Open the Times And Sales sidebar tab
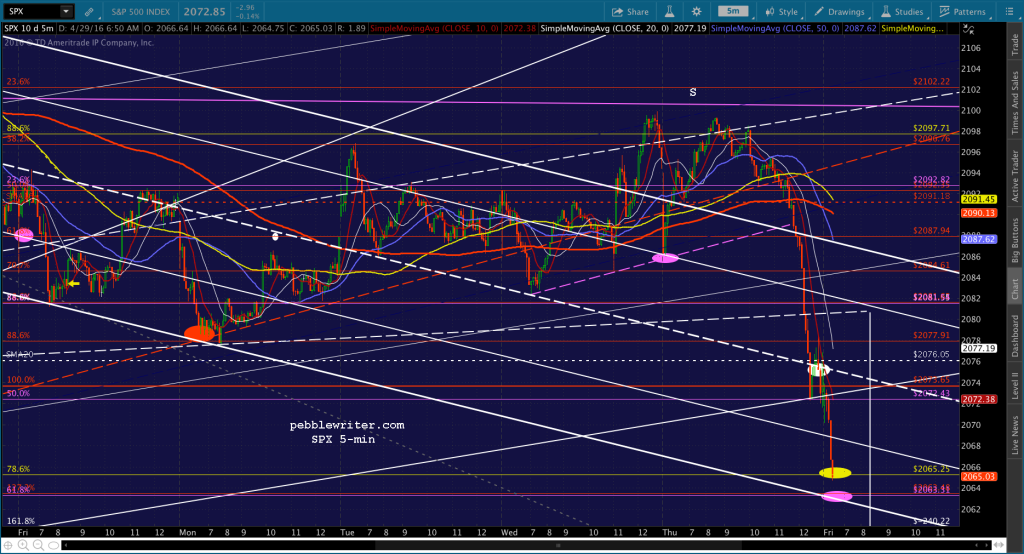Screen dimensions: 1024x554 click(x=1015, y=103)
